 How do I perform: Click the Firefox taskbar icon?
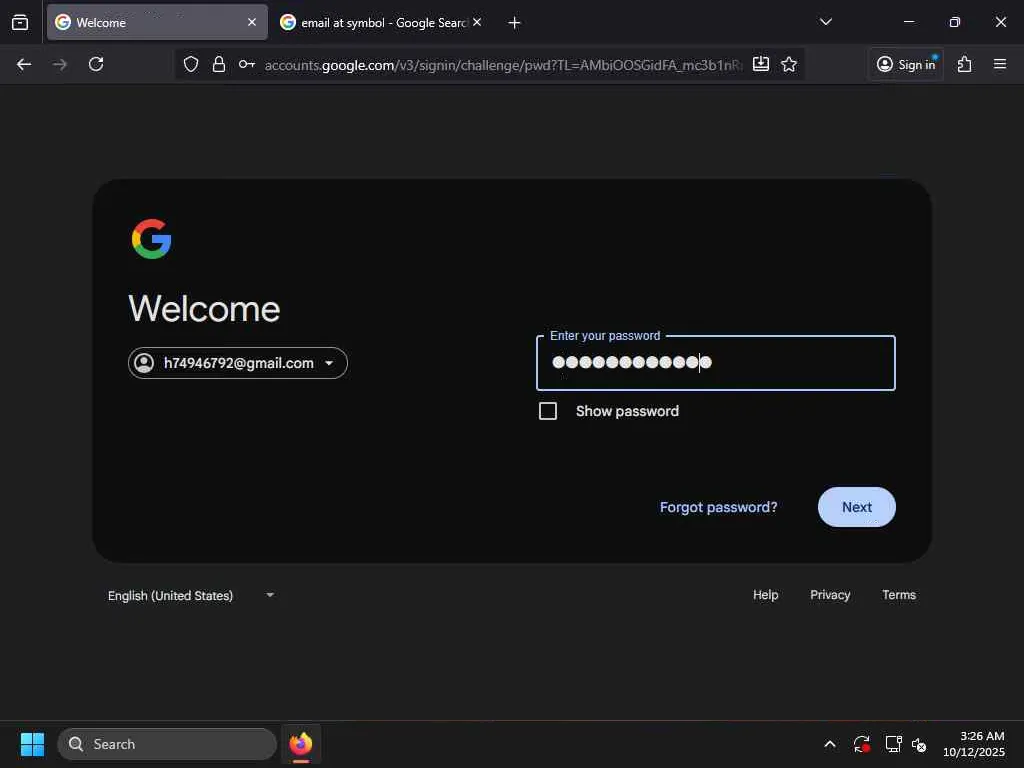point(301,744)
